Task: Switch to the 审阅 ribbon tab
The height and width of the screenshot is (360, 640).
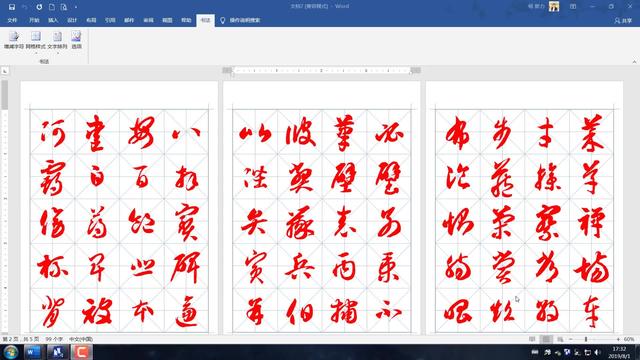Action: 148,20
